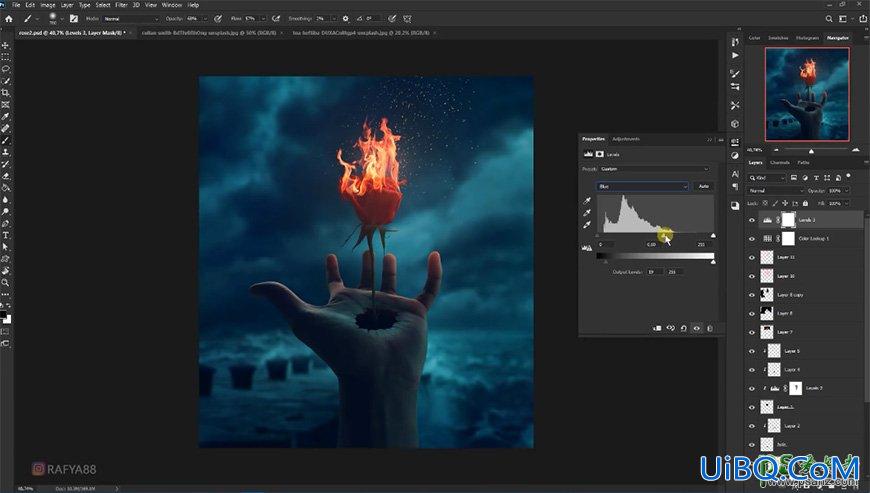Screen dimensions: 870x493
Task: Switch to the second open document tab
Action: [209, 33]
